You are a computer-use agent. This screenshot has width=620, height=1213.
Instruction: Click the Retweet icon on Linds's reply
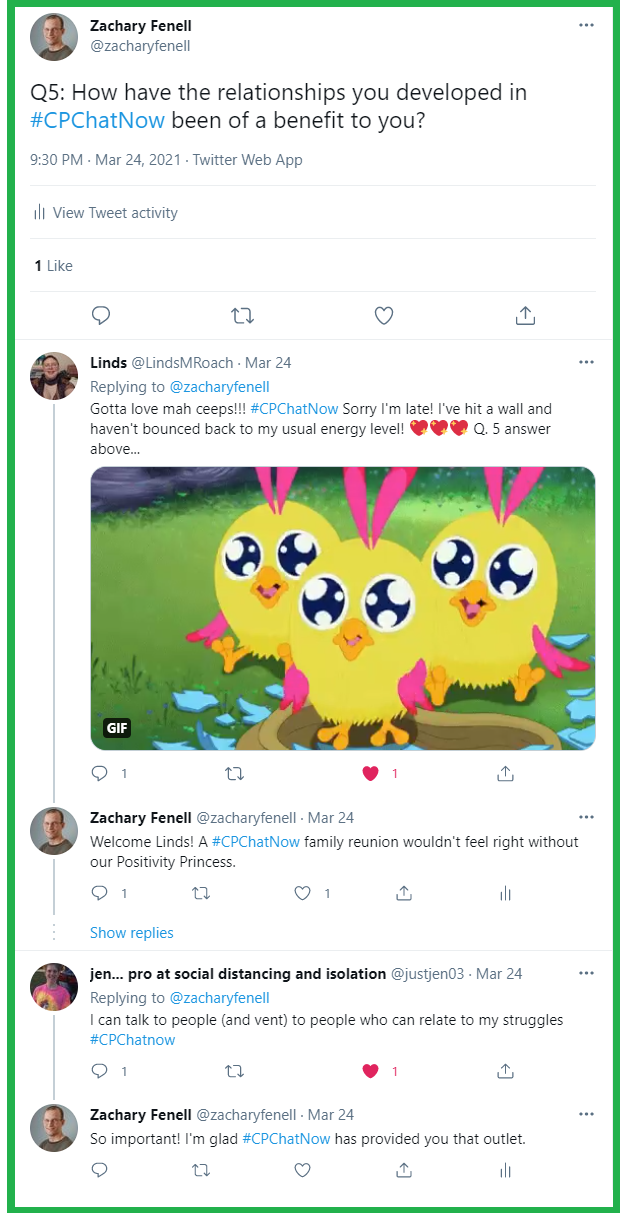pyautogui.click(x=234, y=772)
